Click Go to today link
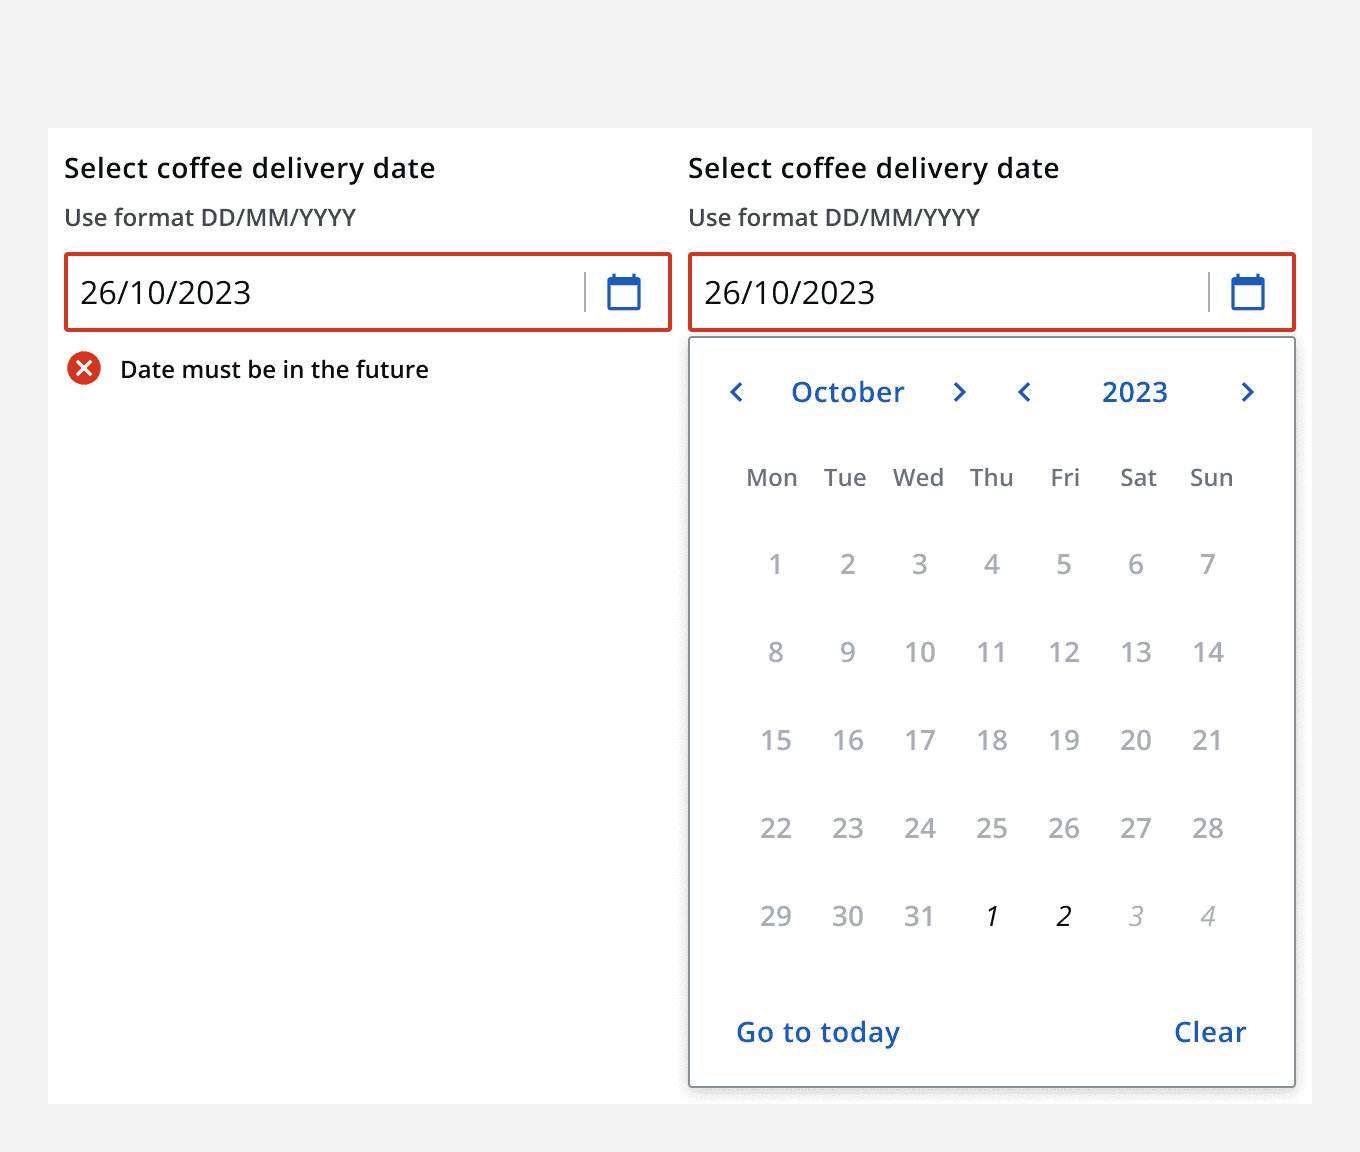1360x1152 pixels. (x=817, y=1032)
